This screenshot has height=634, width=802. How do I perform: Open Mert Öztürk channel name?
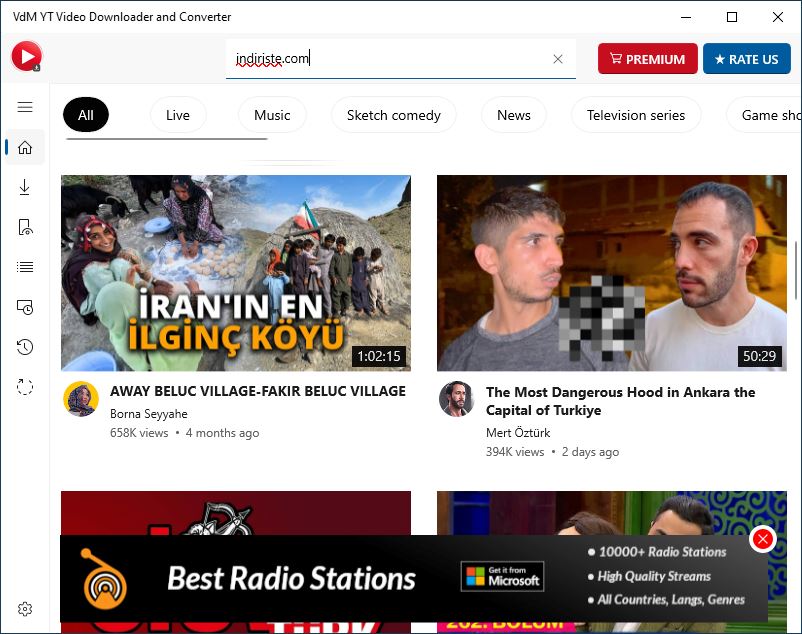pyautogui.click(x=518, y=433)
